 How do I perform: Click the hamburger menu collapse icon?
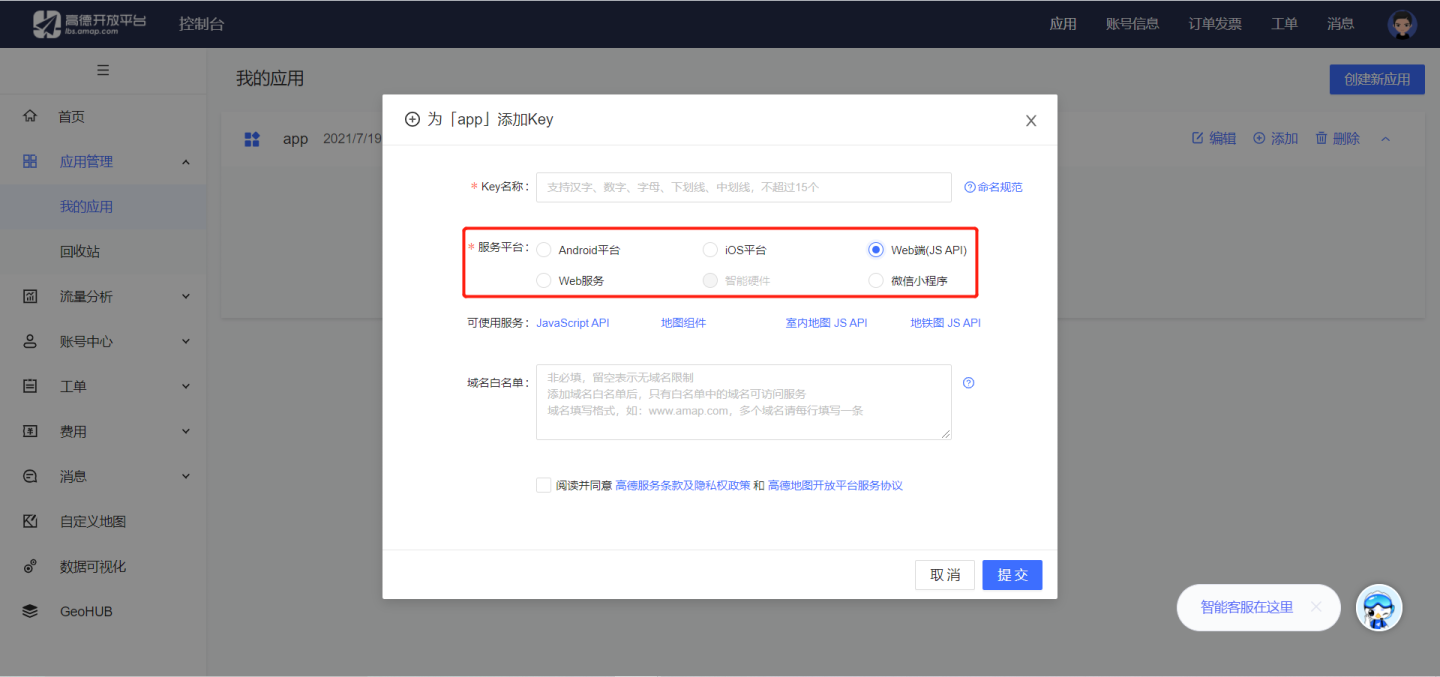103,70
